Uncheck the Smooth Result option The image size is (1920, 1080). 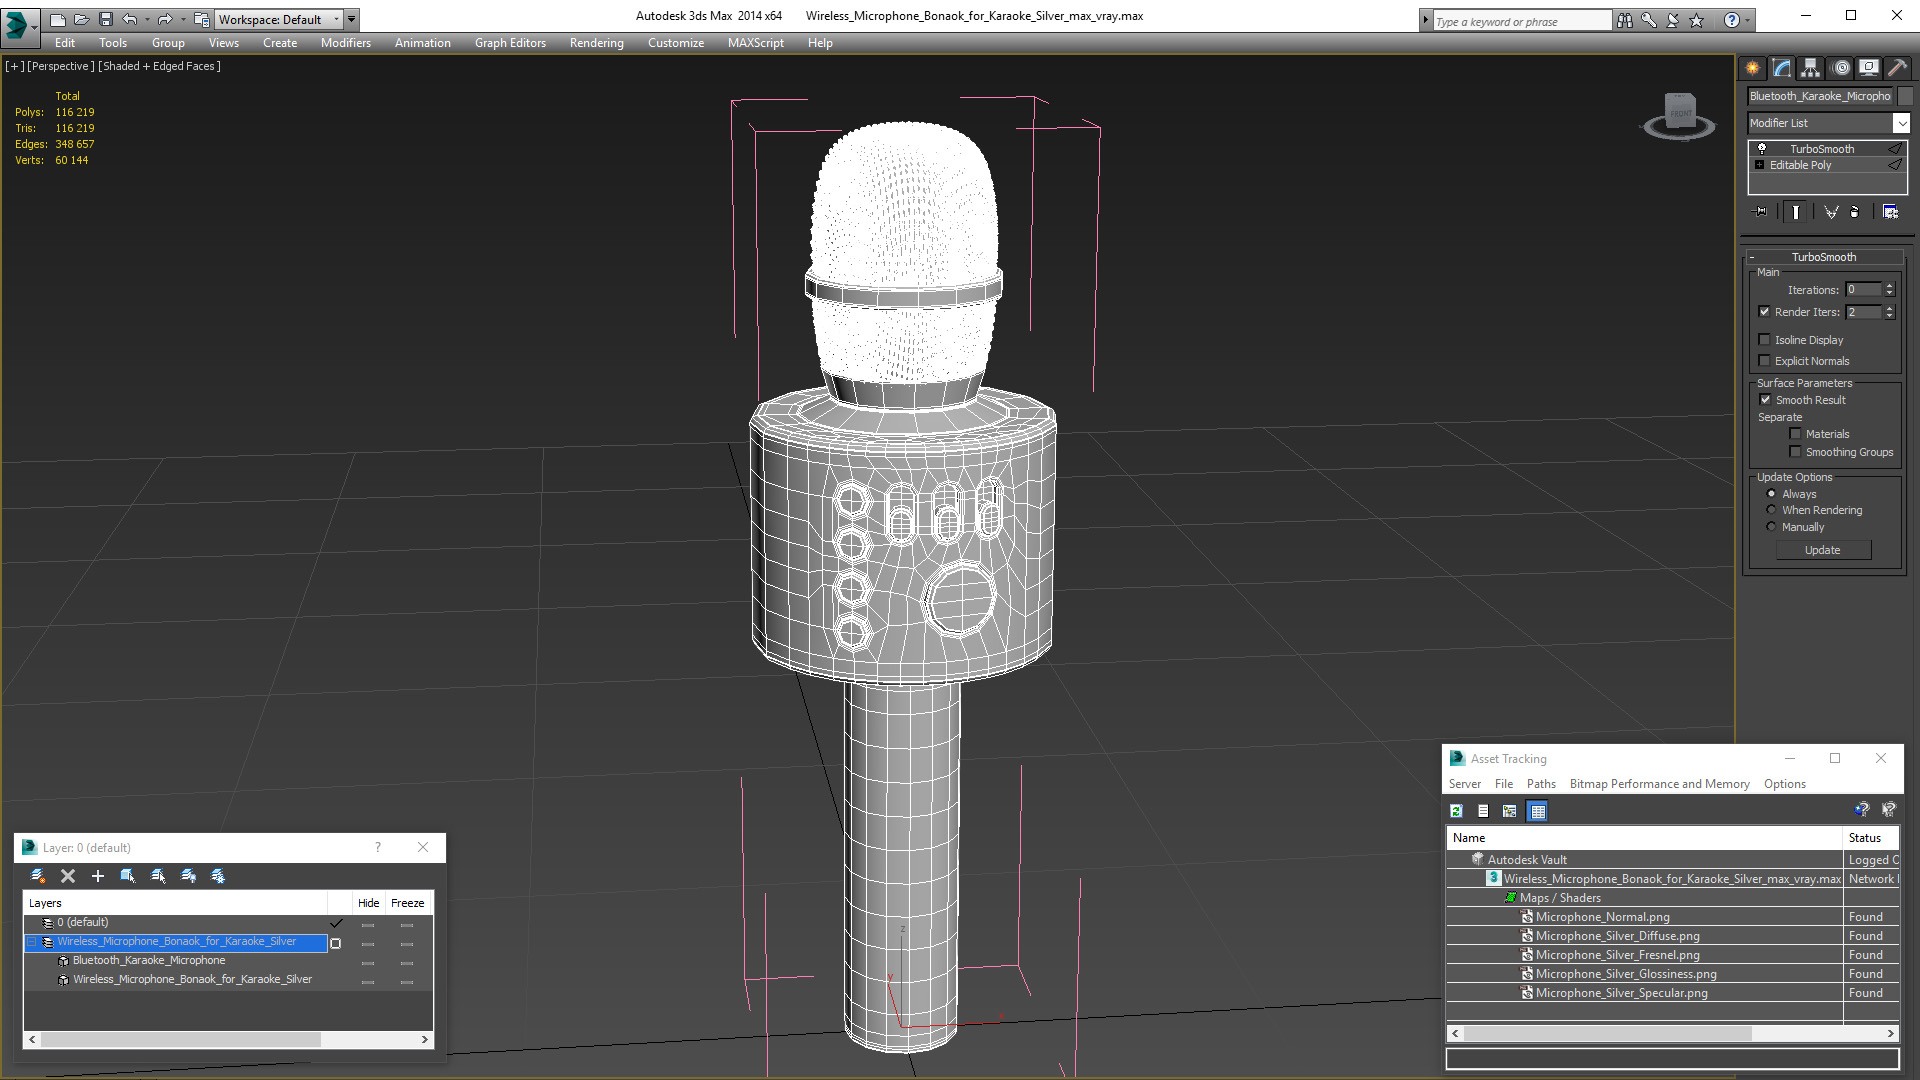tap(1765, 400)
